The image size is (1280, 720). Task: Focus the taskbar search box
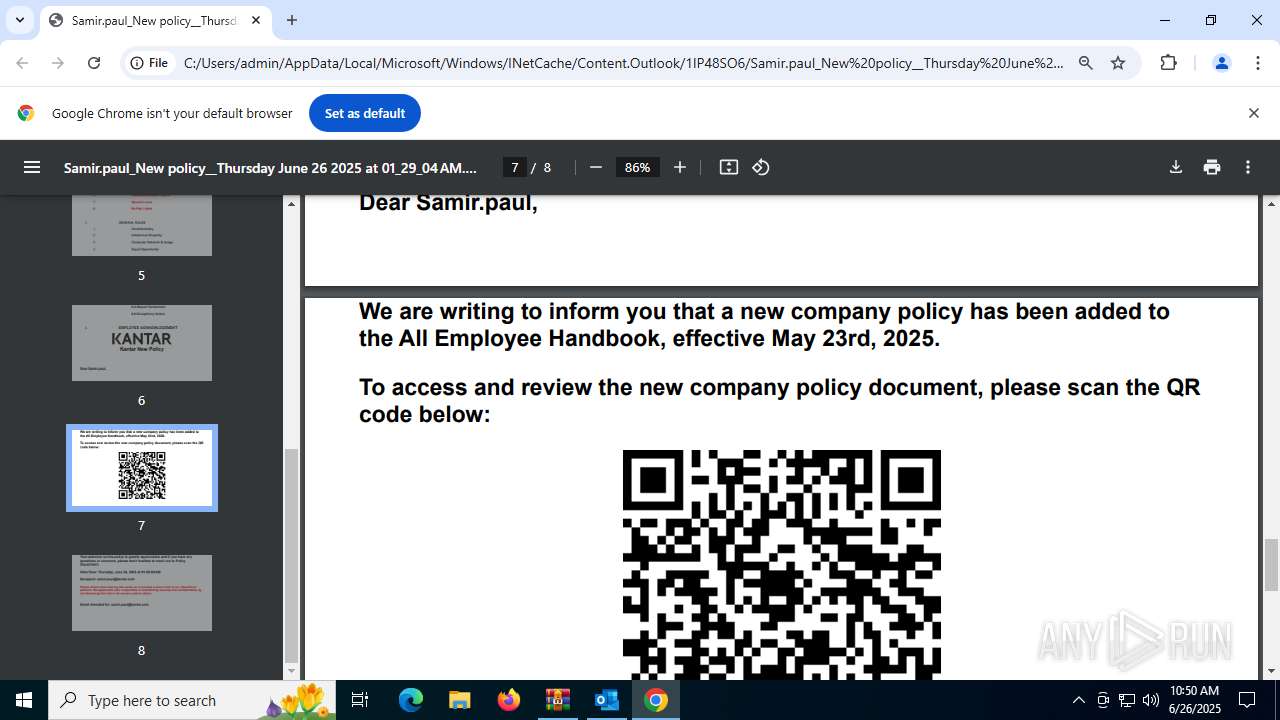192,700
